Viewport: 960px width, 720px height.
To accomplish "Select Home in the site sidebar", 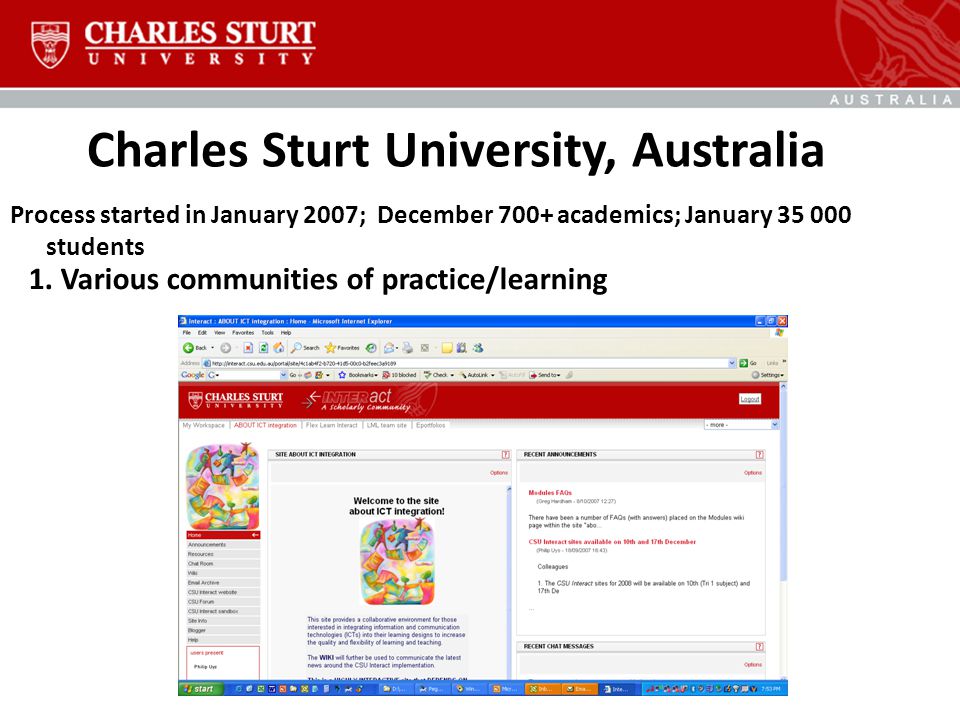I will (x=223, y=535).
